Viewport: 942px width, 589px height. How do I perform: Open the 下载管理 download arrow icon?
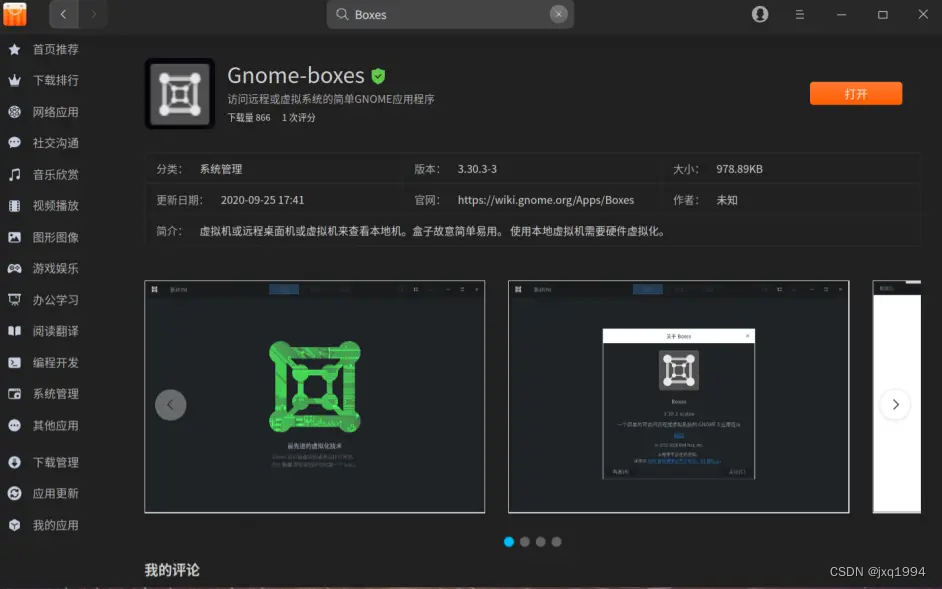[14, 462]
